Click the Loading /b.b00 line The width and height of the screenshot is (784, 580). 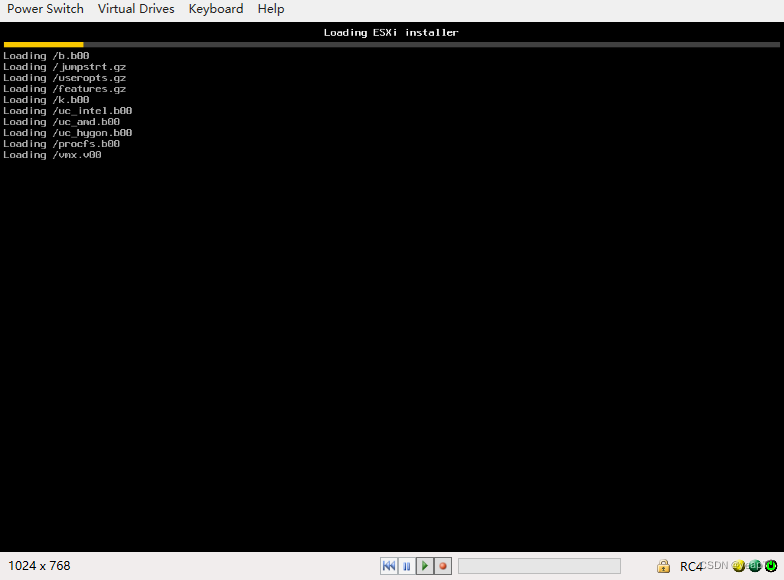[x=46, y=56]
